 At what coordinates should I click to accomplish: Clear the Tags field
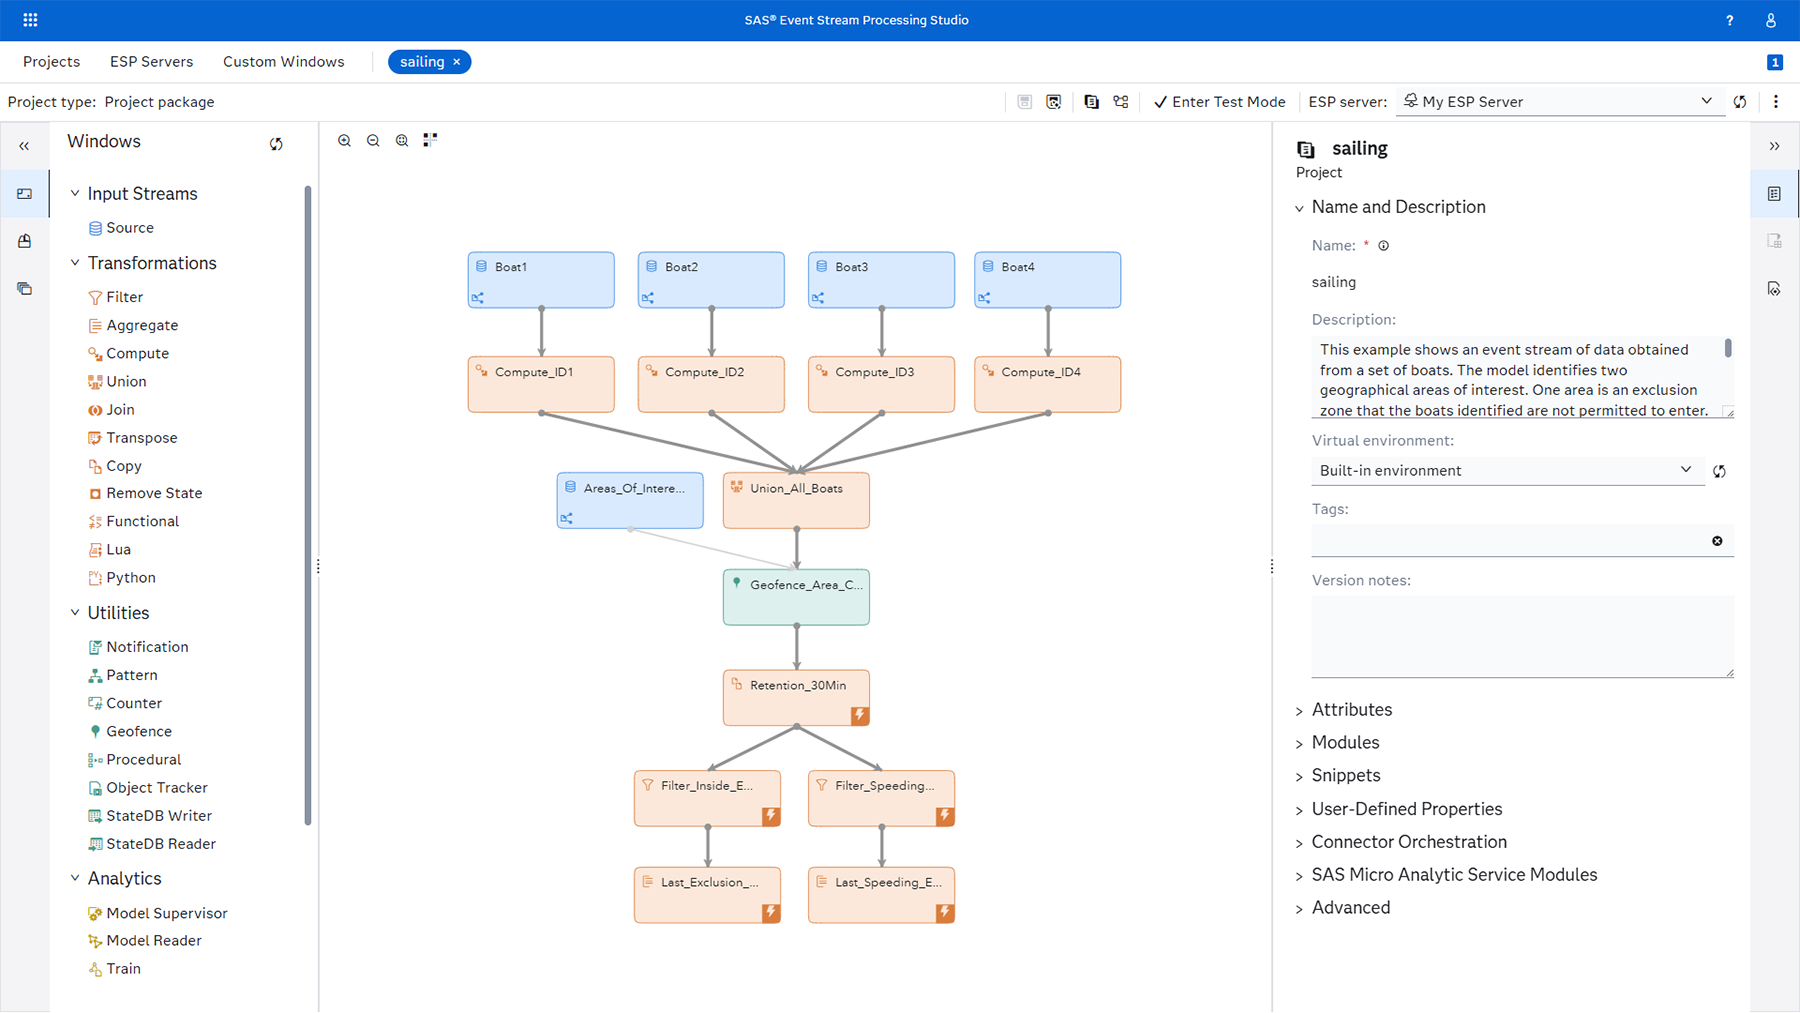(1717, 540)
